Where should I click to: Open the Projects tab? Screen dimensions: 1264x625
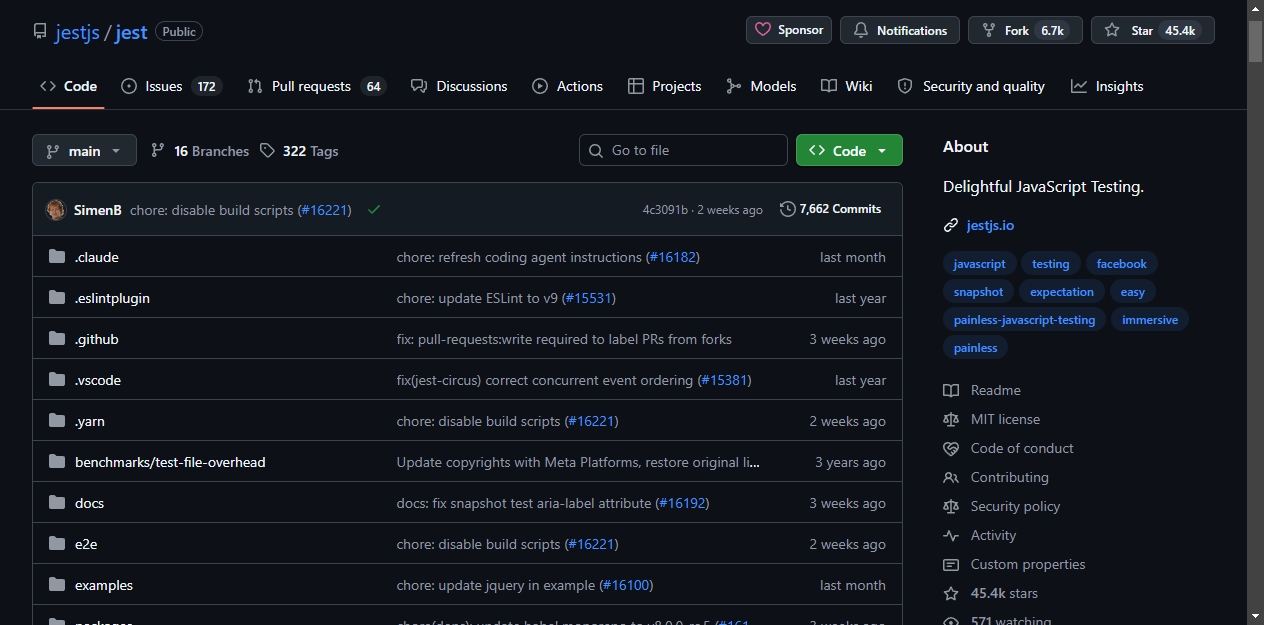click(665, 86)
